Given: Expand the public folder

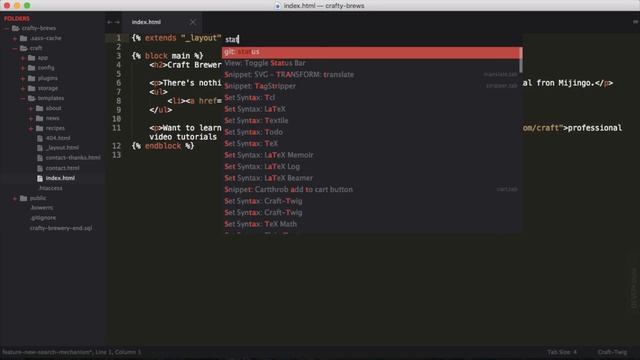Looking at the screenshot, I should point(15,198).
